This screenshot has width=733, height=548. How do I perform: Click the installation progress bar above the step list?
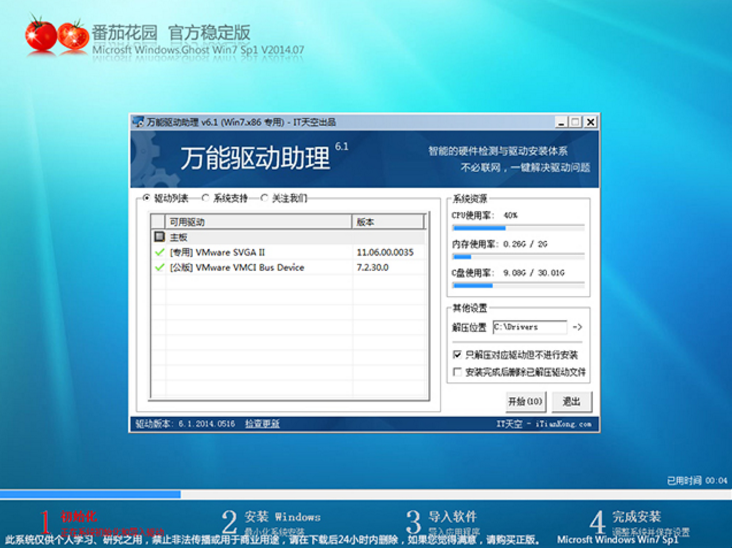[366, 494]
